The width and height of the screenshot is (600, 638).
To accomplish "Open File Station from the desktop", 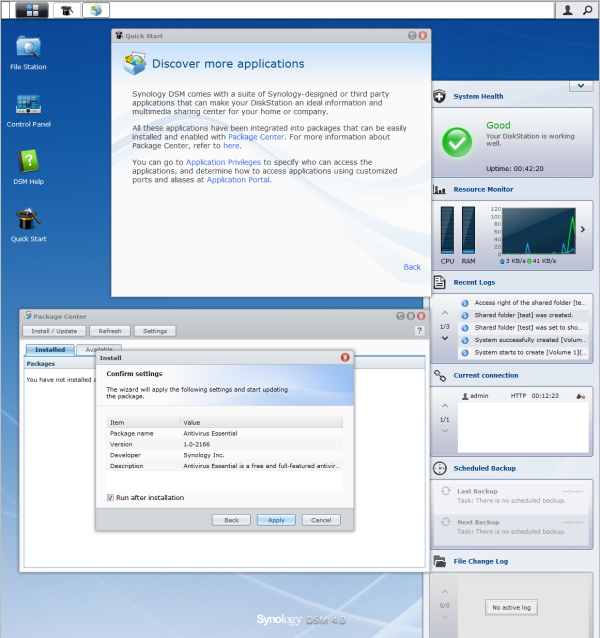I will tap(28, 49).
